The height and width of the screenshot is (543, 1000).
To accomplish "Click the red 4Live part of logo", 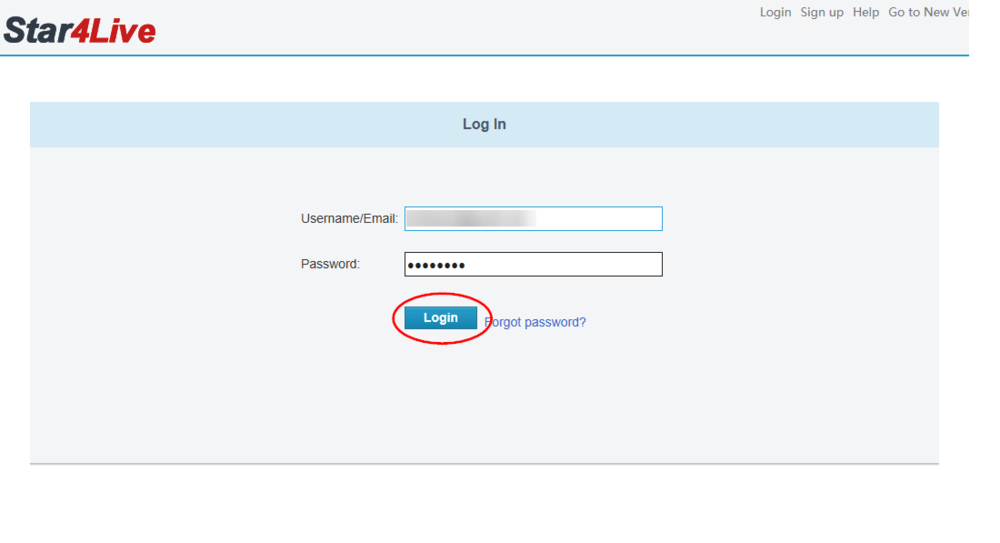I will pos(113,31).
